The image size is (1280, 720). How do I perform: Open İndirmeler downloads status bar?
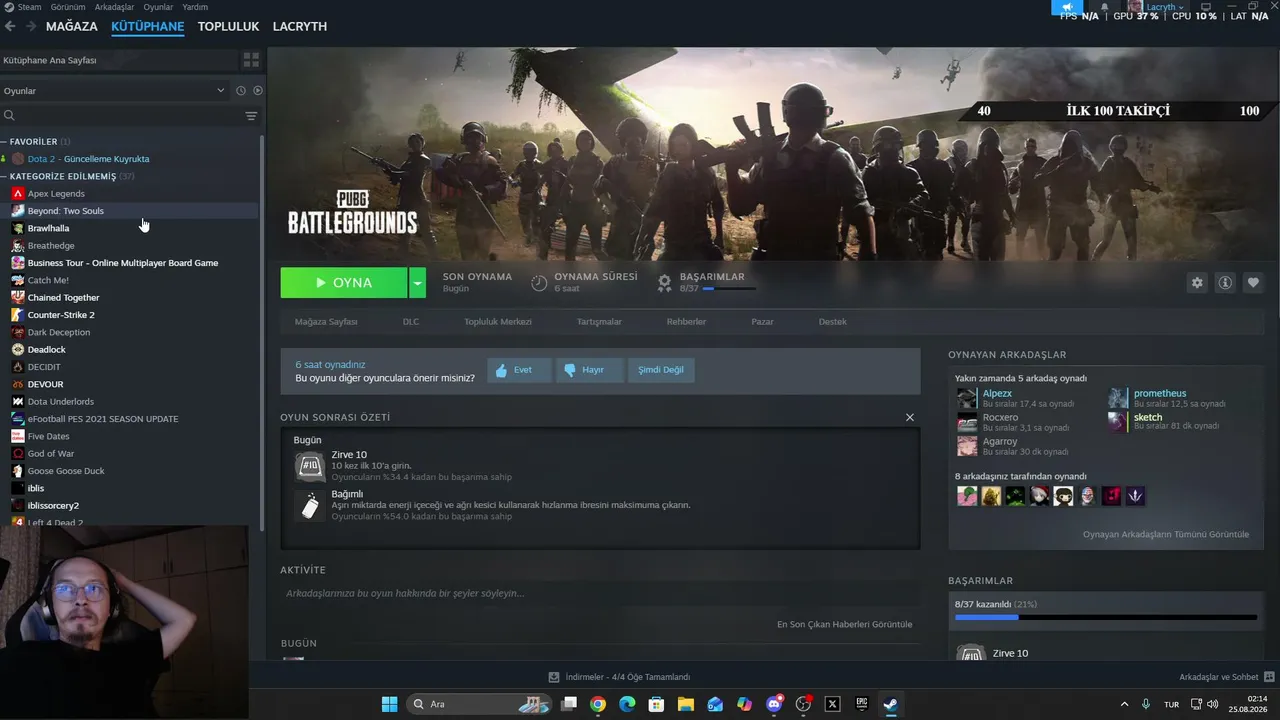coord(620,677)
